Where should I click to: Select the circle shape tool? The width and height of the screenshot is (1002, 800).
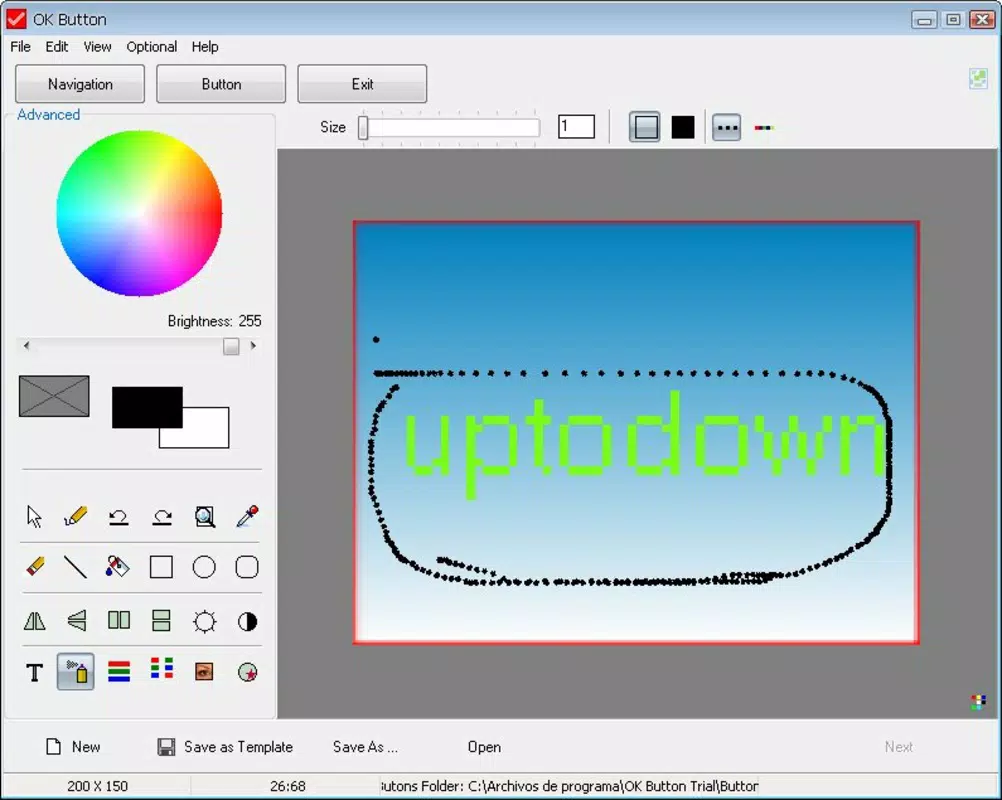(x=204, y=567)
